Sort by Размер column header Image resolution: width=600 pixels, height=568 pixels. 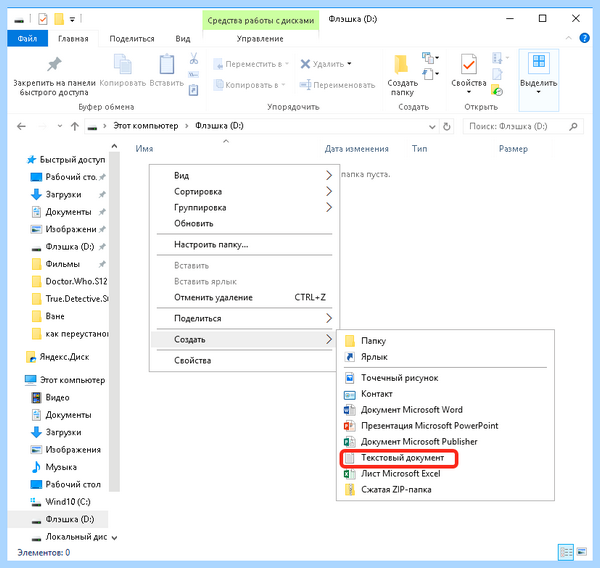(x=513, y=149)
